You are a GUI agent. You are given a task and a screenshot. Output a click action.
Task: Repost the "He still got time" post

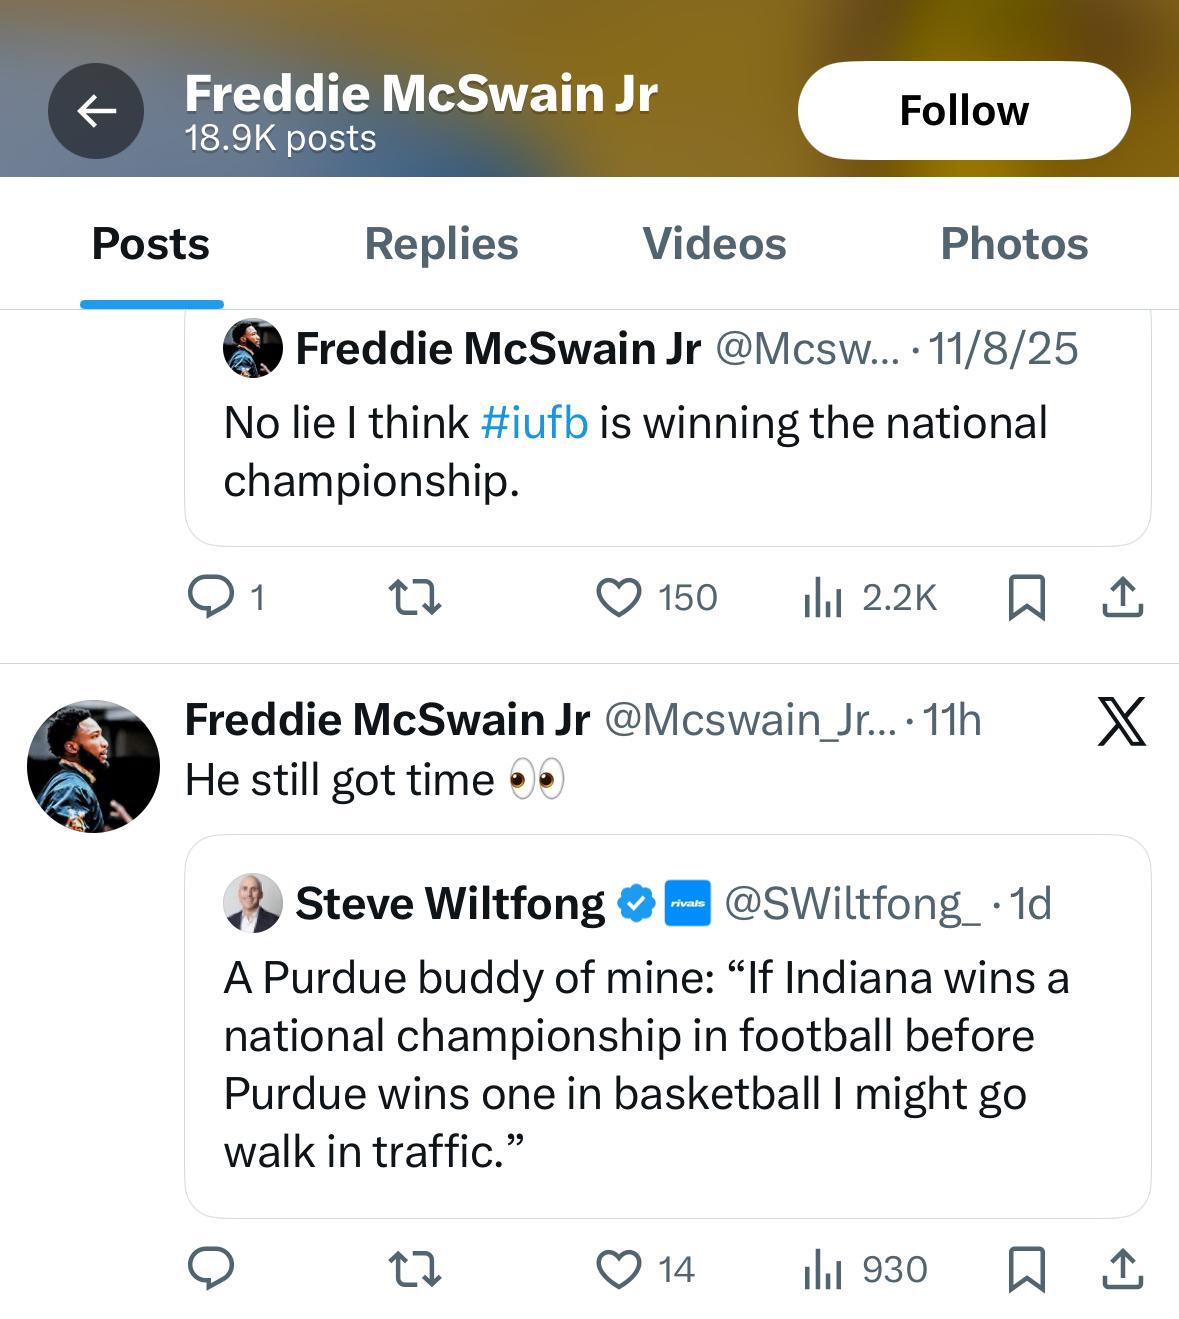pos(414,1269)
